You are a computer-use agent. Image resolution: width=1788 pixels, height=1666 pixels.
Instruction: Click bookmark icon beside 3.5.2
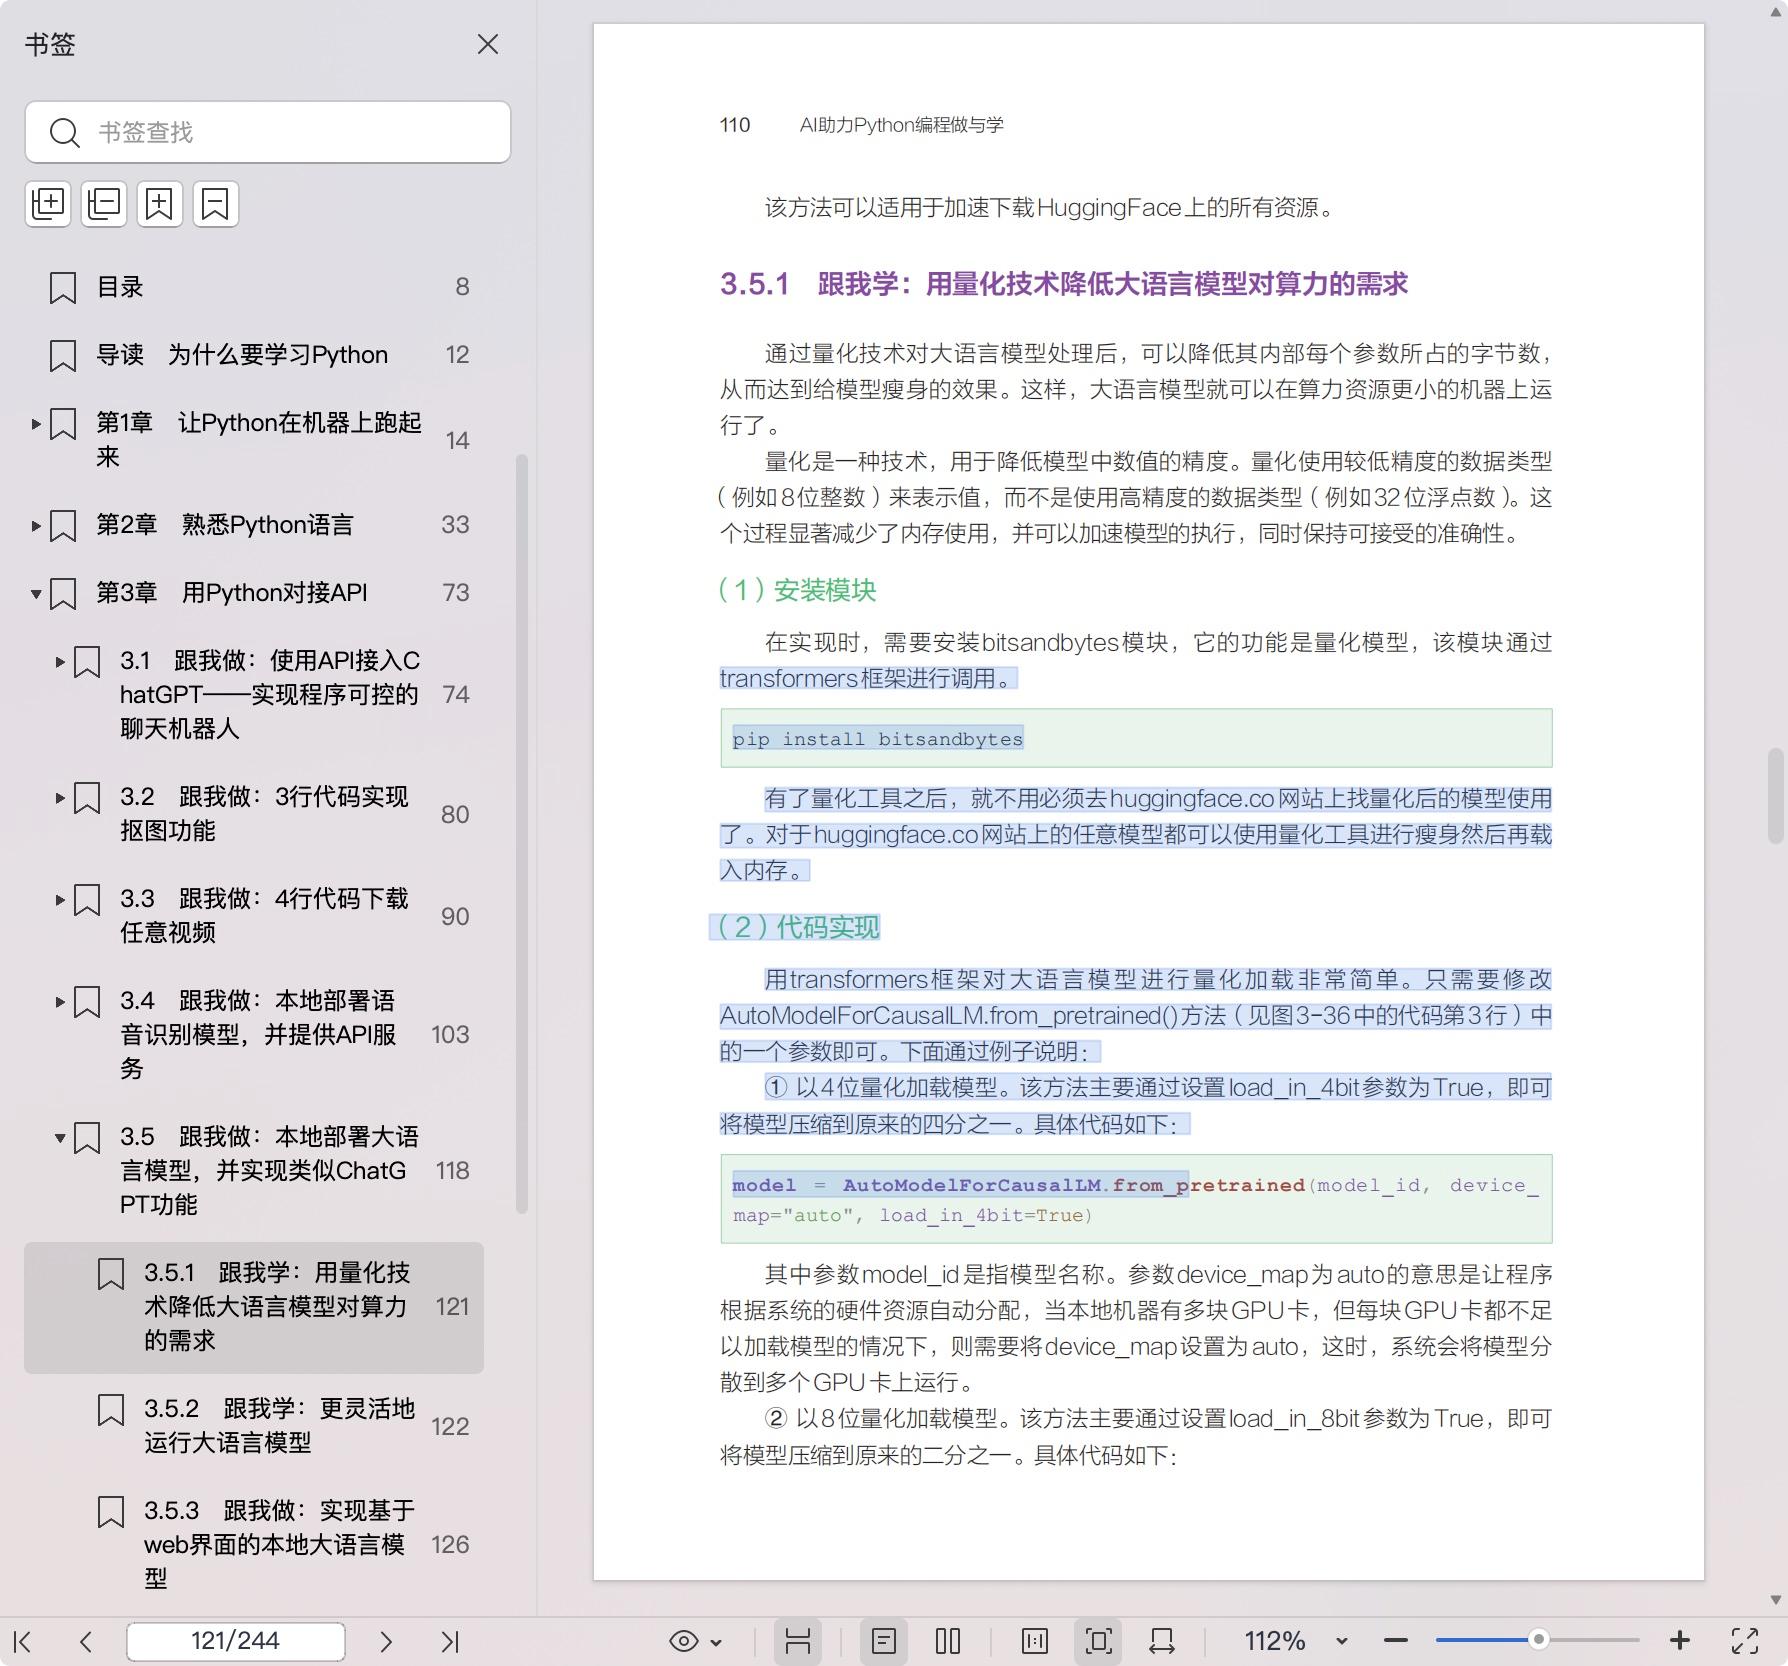pos(111,1410)
